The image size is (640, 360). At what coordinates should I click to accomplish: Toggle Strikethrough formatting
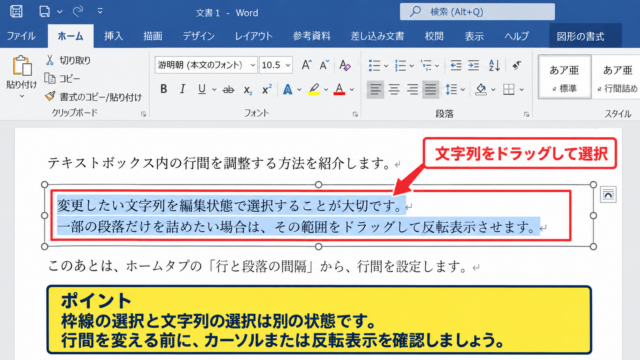(229, 90)
